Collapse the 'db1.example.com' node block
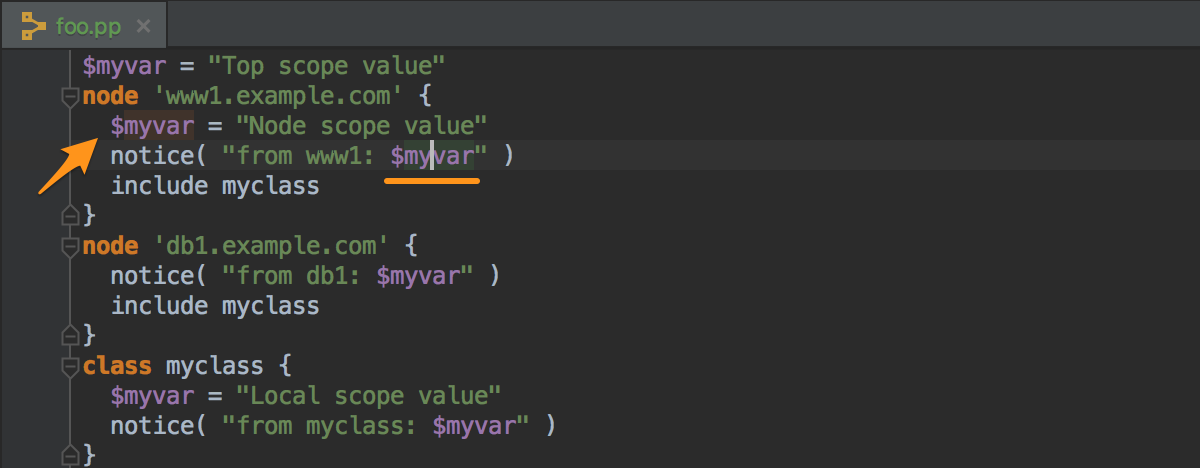This screenshot has width=1200, height=468. pos(70,246)
